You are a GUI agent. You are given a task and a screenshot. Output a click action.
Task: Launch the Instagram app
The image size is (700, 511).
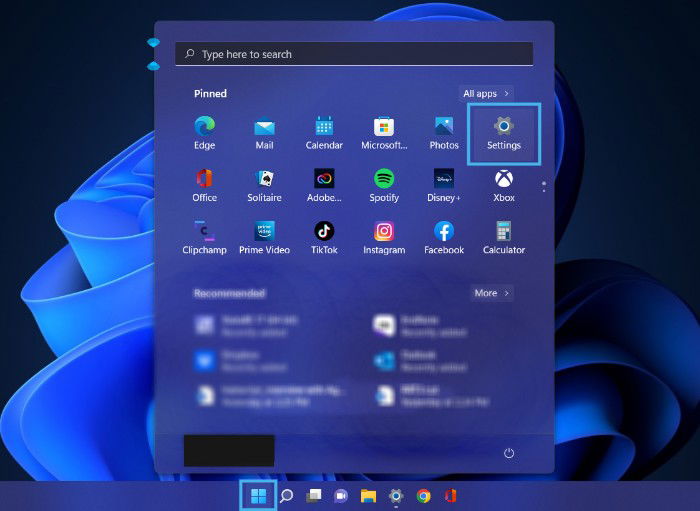click(x=384, y=238)
